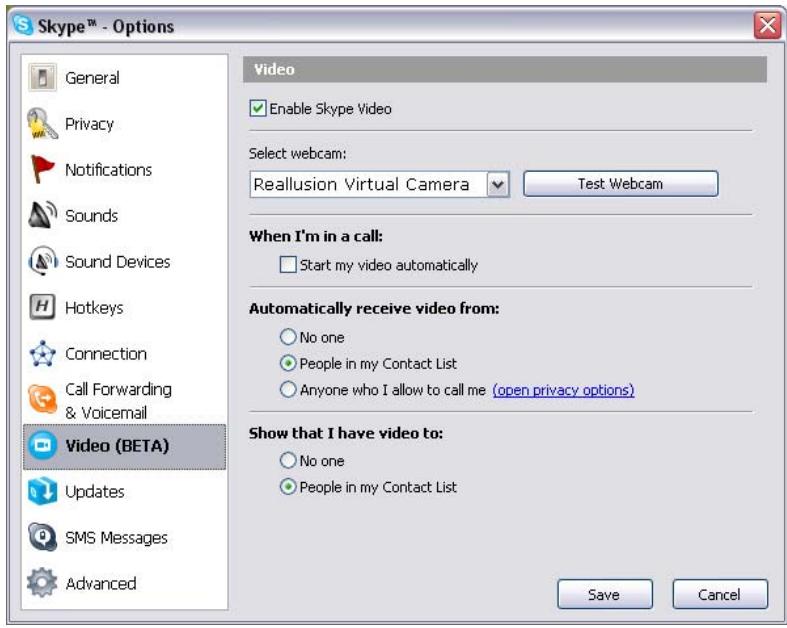Click the General switch icon in sidebar
This screenshot has width=787, height=628.
tap(43, 78)
